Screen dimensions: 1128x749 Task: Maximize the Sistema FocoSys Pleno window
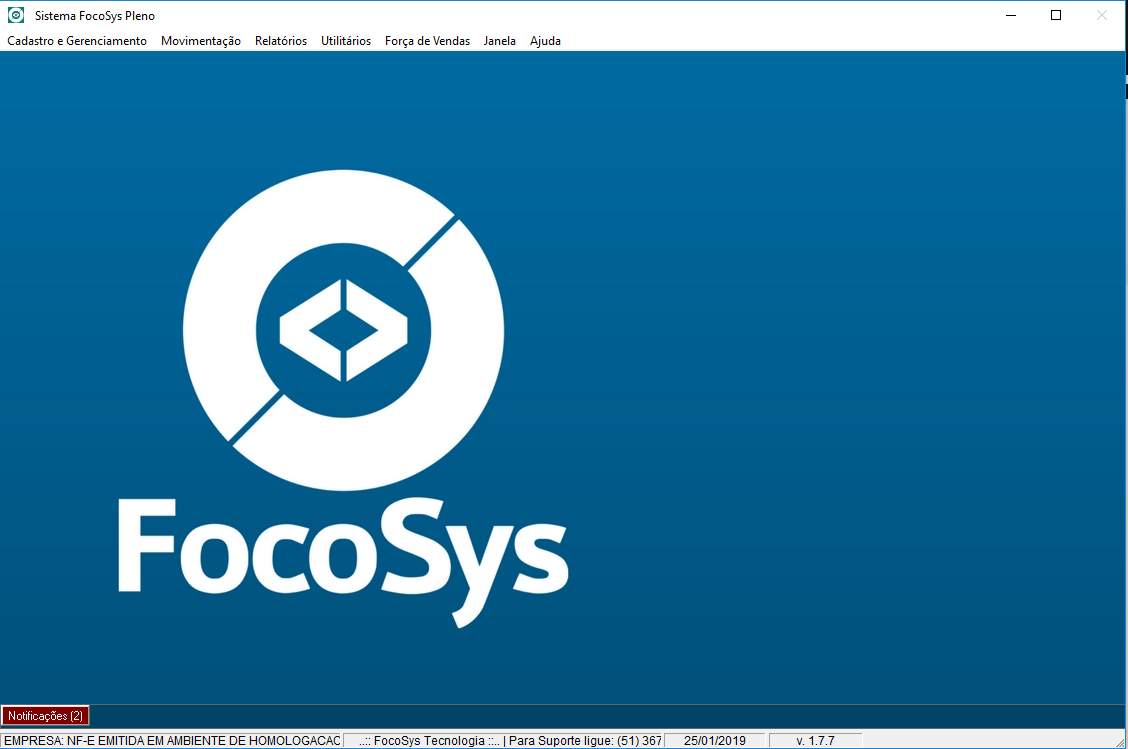[x=1056, y=15]
